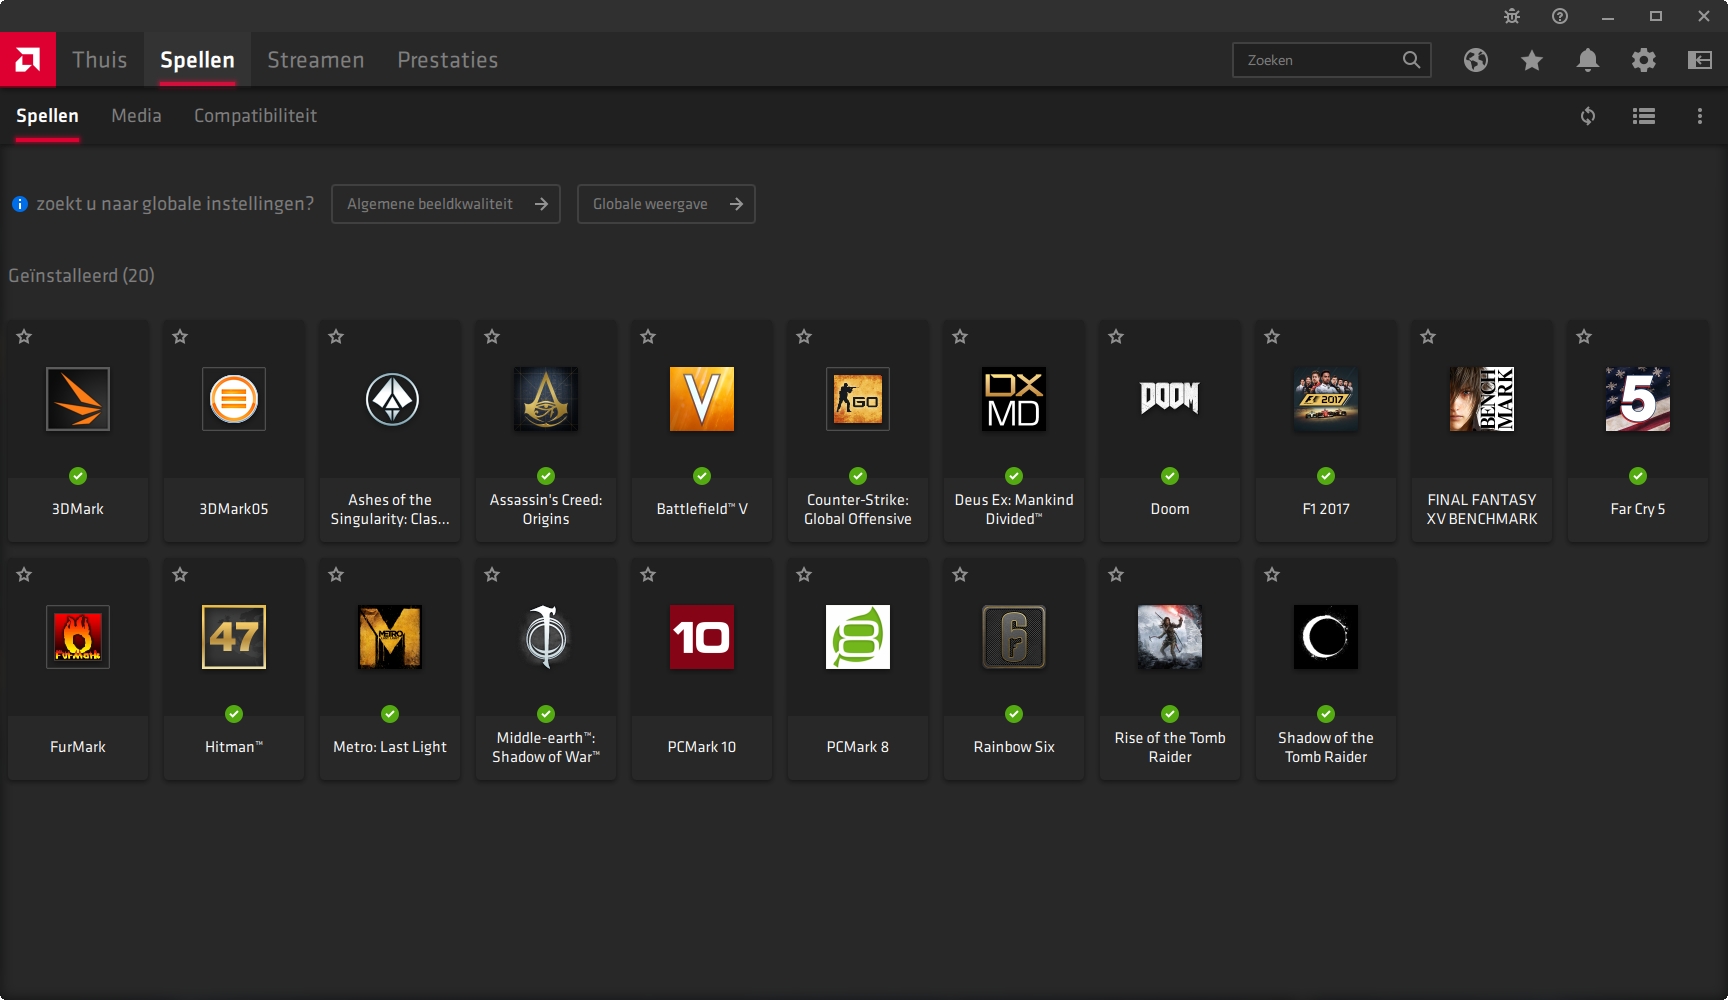Open the notifications bell icon
The width and height of the screenshot is (1728, 1000).
1588,60
